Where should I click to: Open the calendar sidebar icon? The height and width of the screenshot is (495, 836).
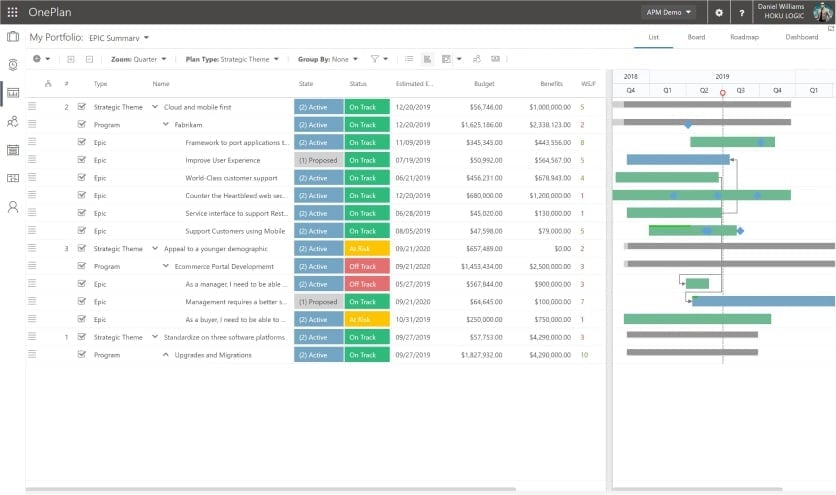coord(13,150)
